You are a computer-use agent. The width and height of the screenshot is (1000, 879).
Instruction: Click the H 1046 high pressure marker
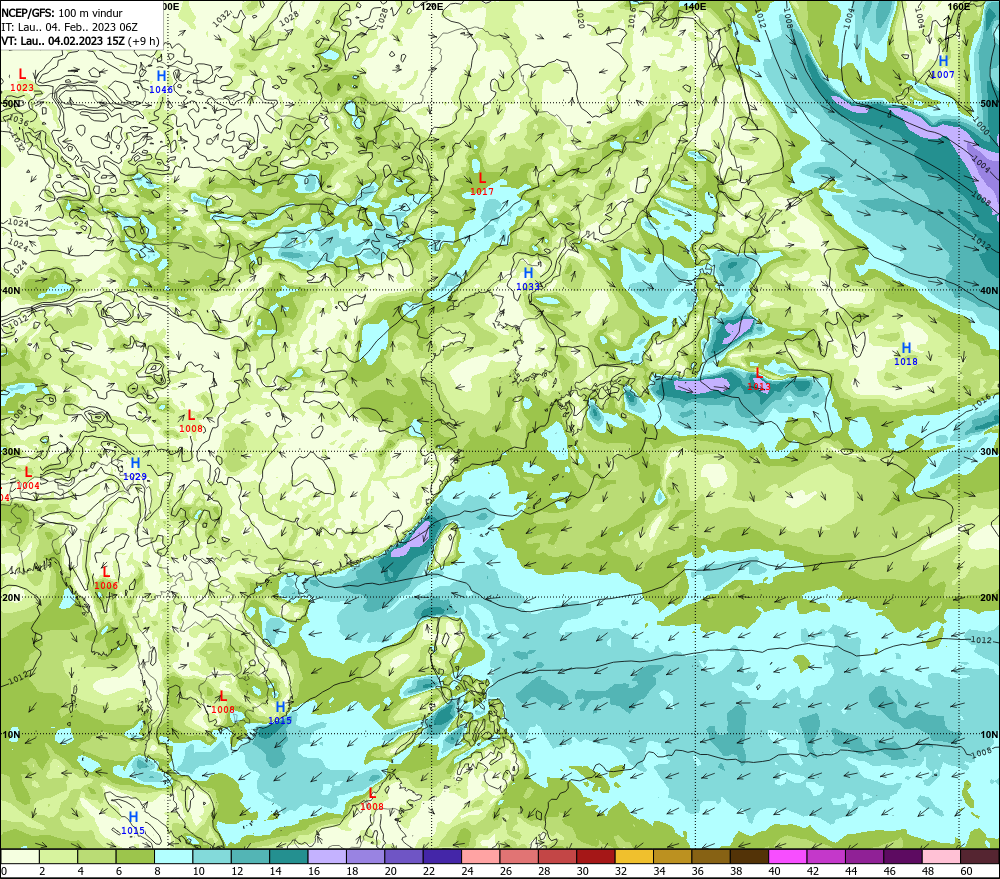coord(161,82)
